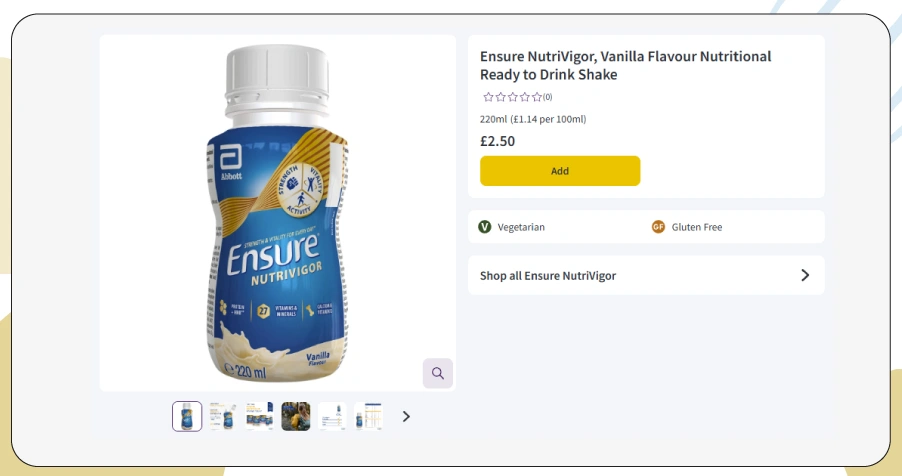
Task: Show next thumbnails with the carousel arrow
Action: coord(406,416)
